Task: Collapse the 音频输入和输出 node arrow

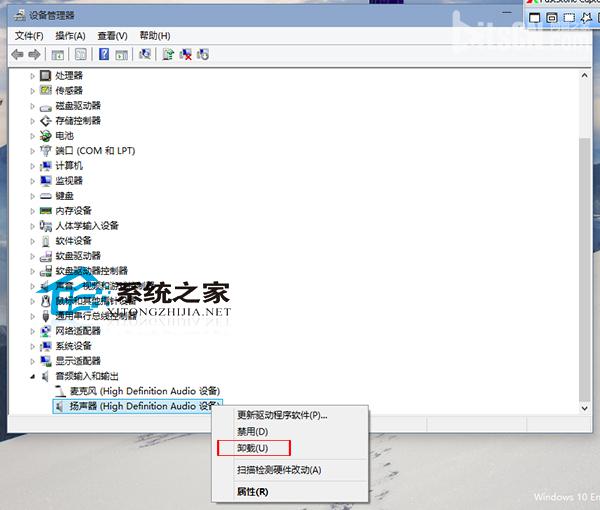Action: 33,376
